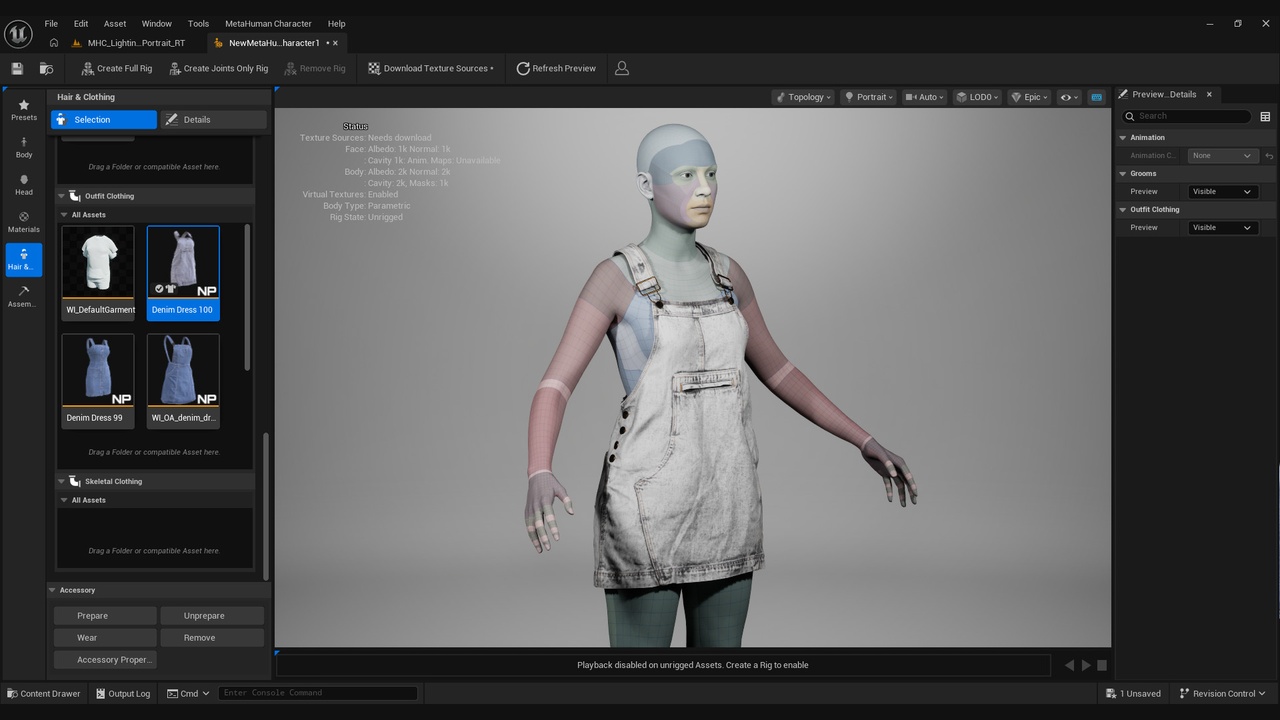This screenshot has width=1280, height=720.
Task: Open the Edit menu
Action: tap(81, 23)
